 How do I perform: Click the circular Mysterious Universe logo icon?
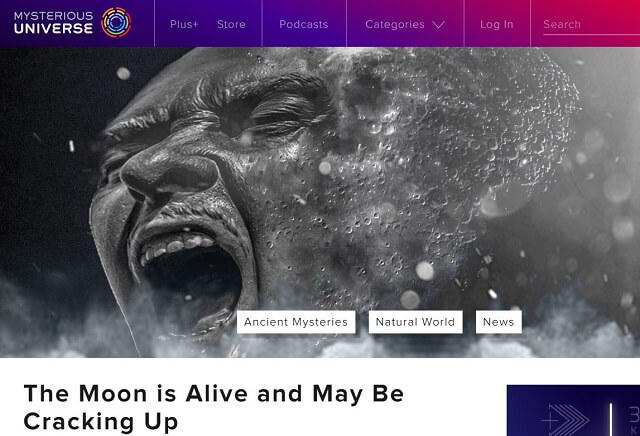116,22
